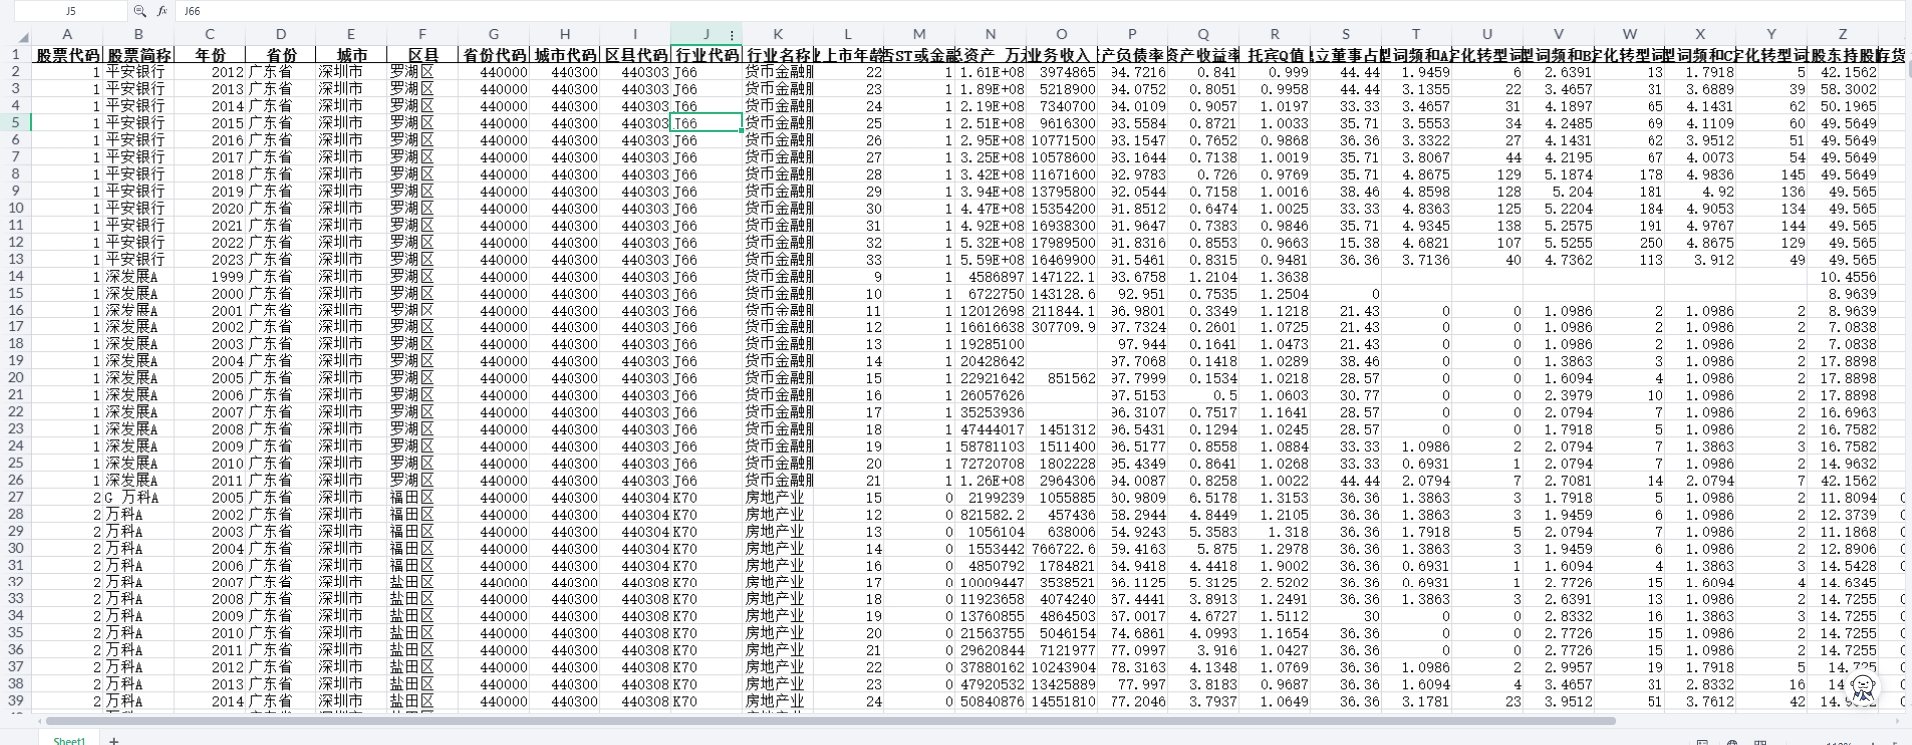
Task: Click the selected cell J5 containing 'J66'
Action: (706, 123)
